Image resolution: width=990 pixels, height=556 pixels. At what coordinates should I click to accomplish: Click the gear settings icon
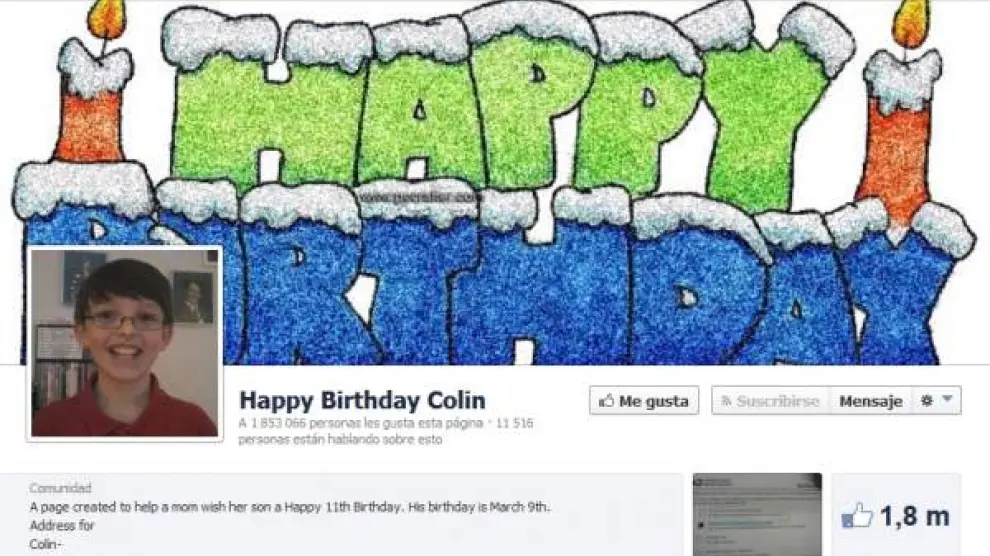tap(927, 400)
